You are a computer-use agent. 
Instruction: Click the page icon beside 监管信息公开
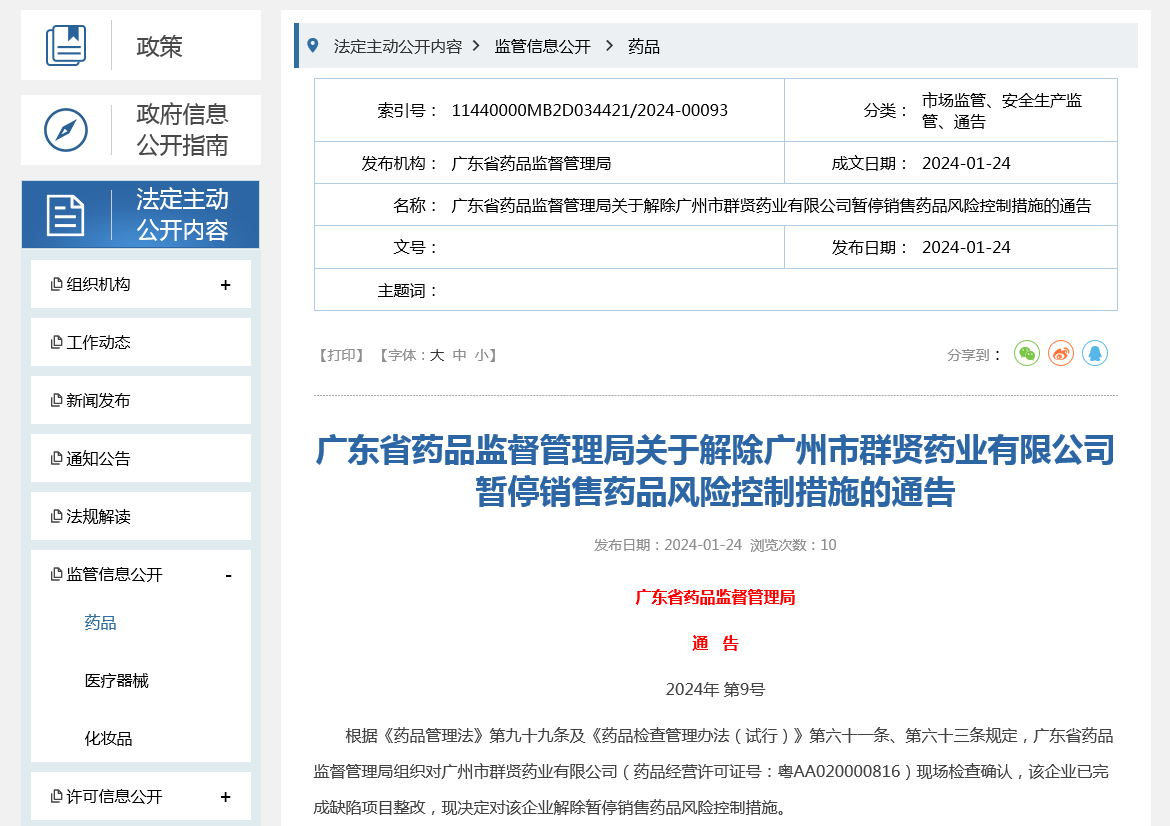coord(56,575)
